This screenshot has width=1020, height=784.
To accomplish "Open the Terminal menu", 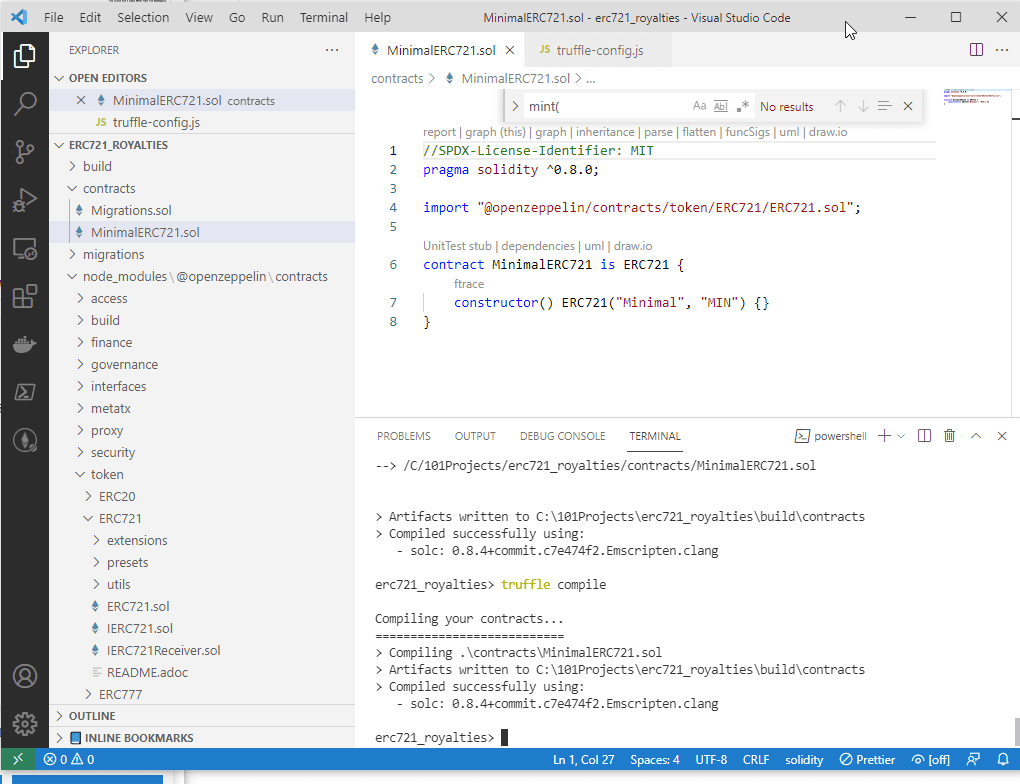I will [323, 18].
